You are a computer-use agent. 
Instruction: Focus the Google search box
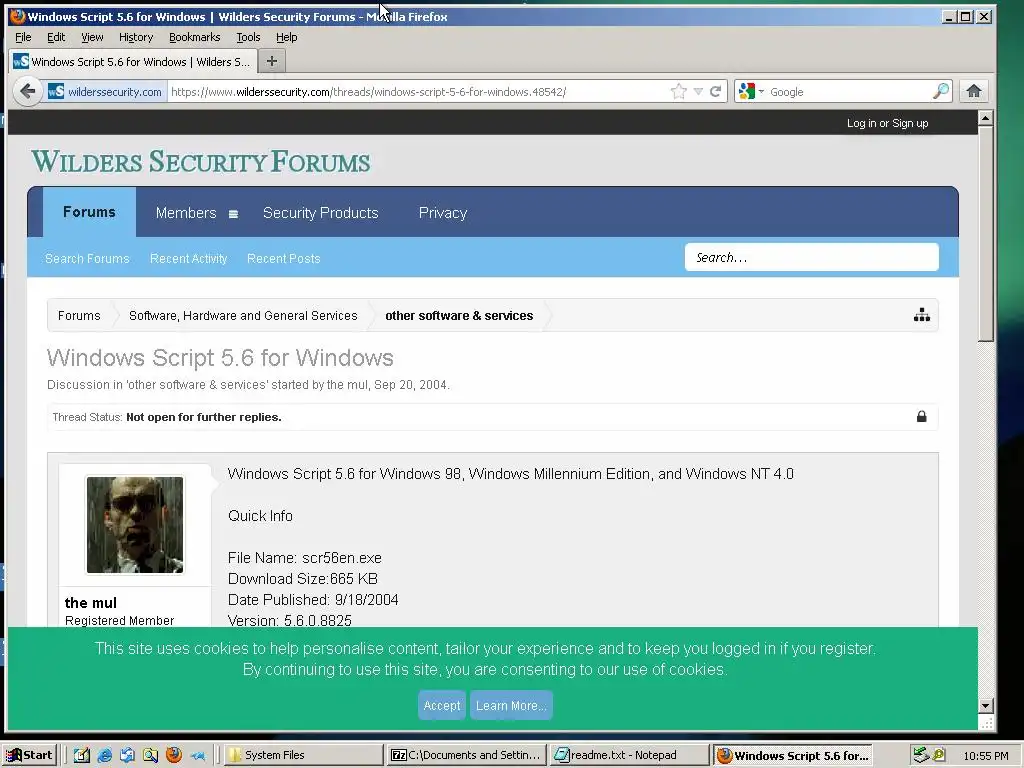(849, 91)
